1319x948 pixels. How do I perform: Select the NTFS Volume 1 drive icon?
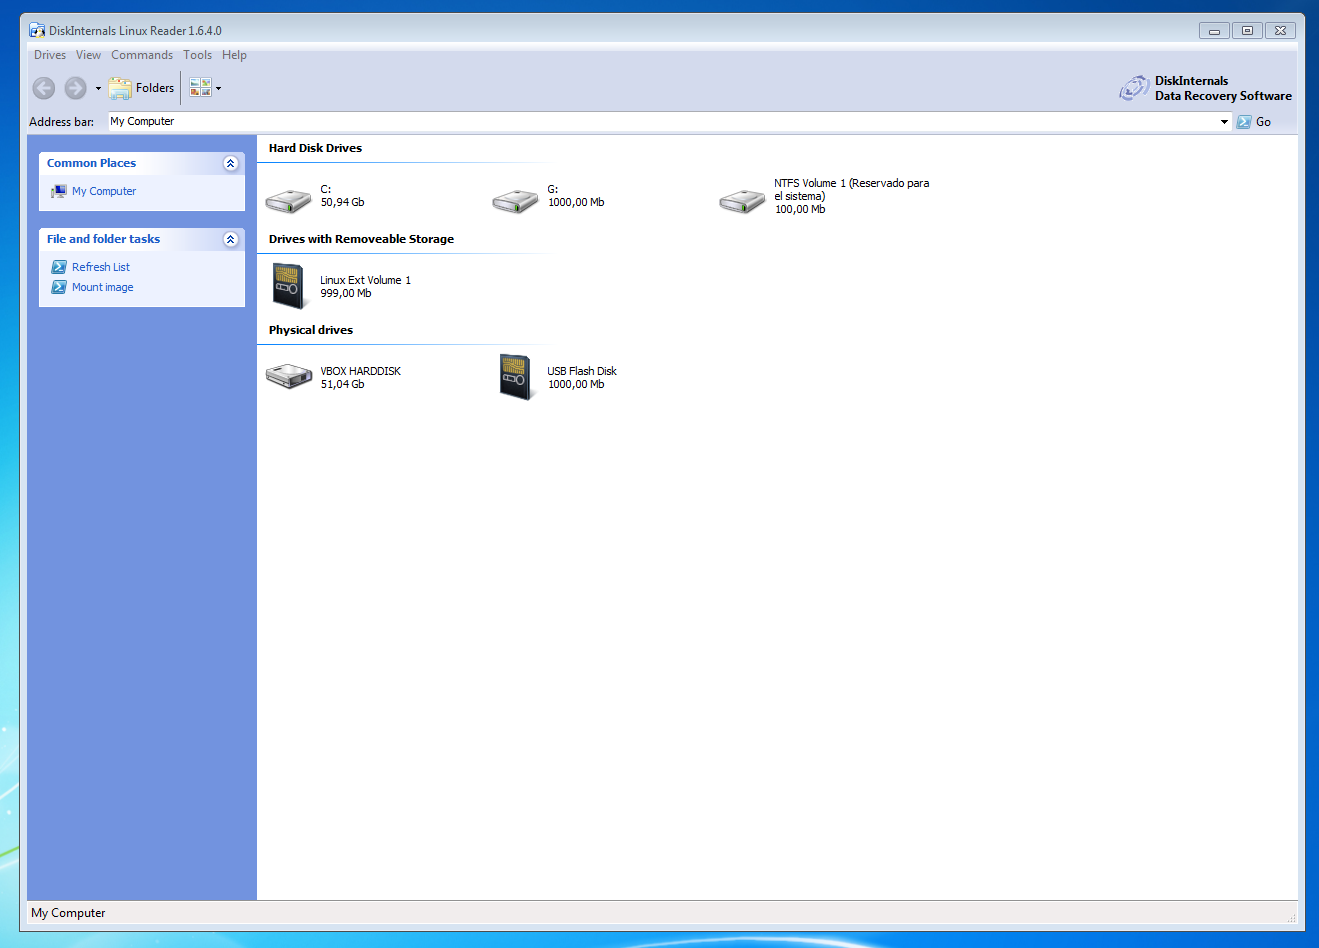pyautogui.click(x=742, y=201)
